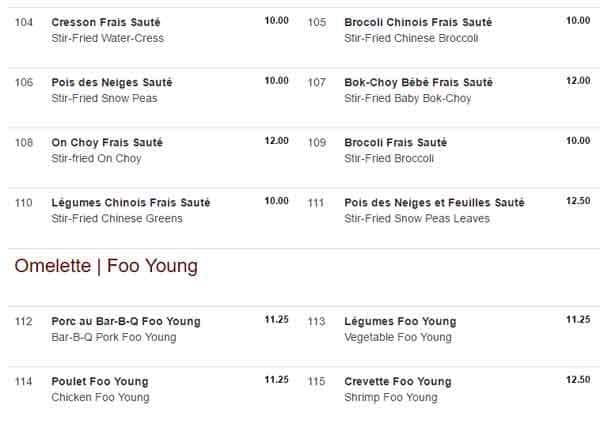600x424 pixels.
Task: Click item number 113
Action: coord(317,321)
